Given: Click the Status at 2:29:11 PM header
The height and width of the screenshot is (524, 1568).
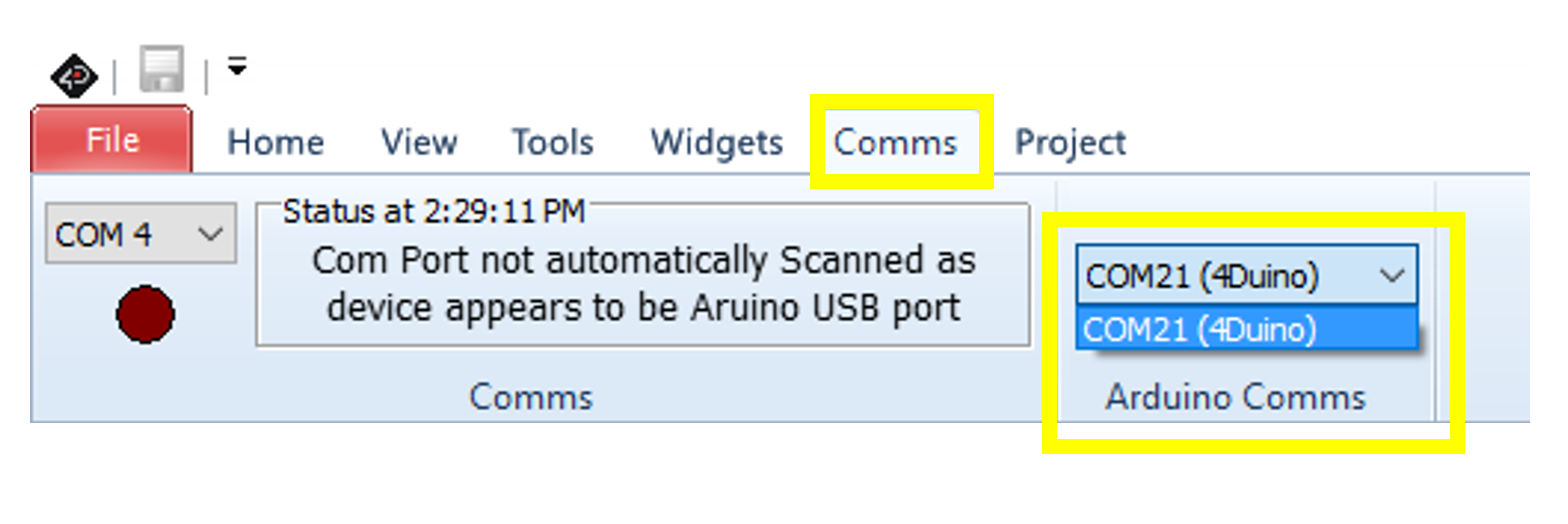Looking at the screenshot, I should (434, 211).
